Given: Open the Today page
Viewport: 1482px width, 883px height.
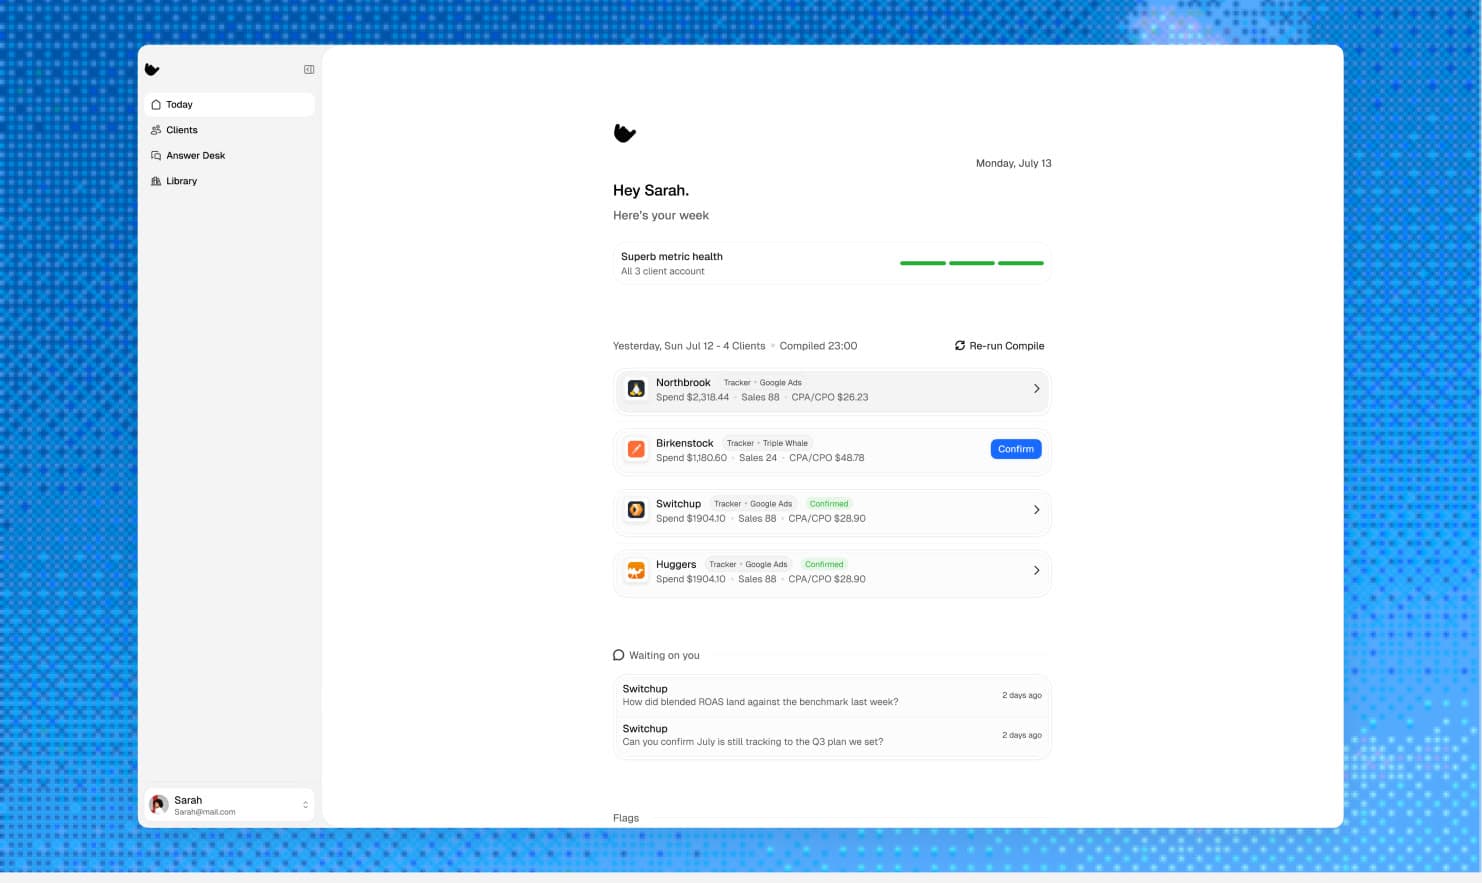Looking at the screenshot, I should 229,104.
